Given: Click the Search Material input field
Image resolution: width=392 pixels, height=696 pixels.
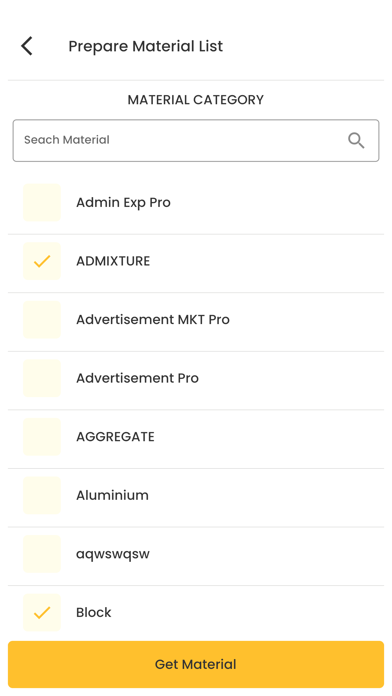Looking at the screenshot, I should point(196,140).
